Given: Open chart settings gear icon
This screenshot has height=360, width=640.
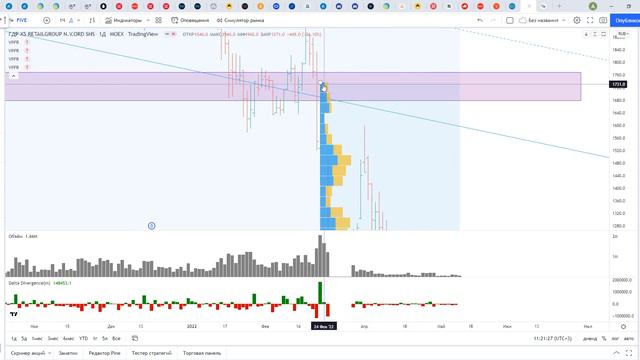Looking at the screenshot, I should click(577, 20).
